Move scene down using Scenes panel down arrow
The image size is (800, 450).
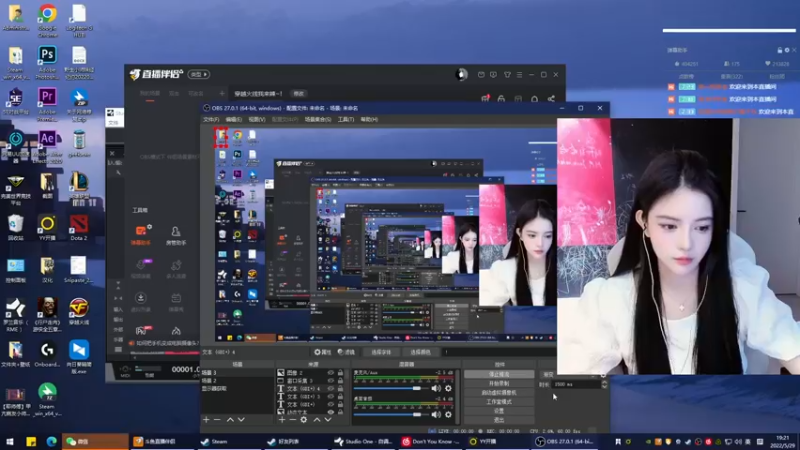click(241, 419)
